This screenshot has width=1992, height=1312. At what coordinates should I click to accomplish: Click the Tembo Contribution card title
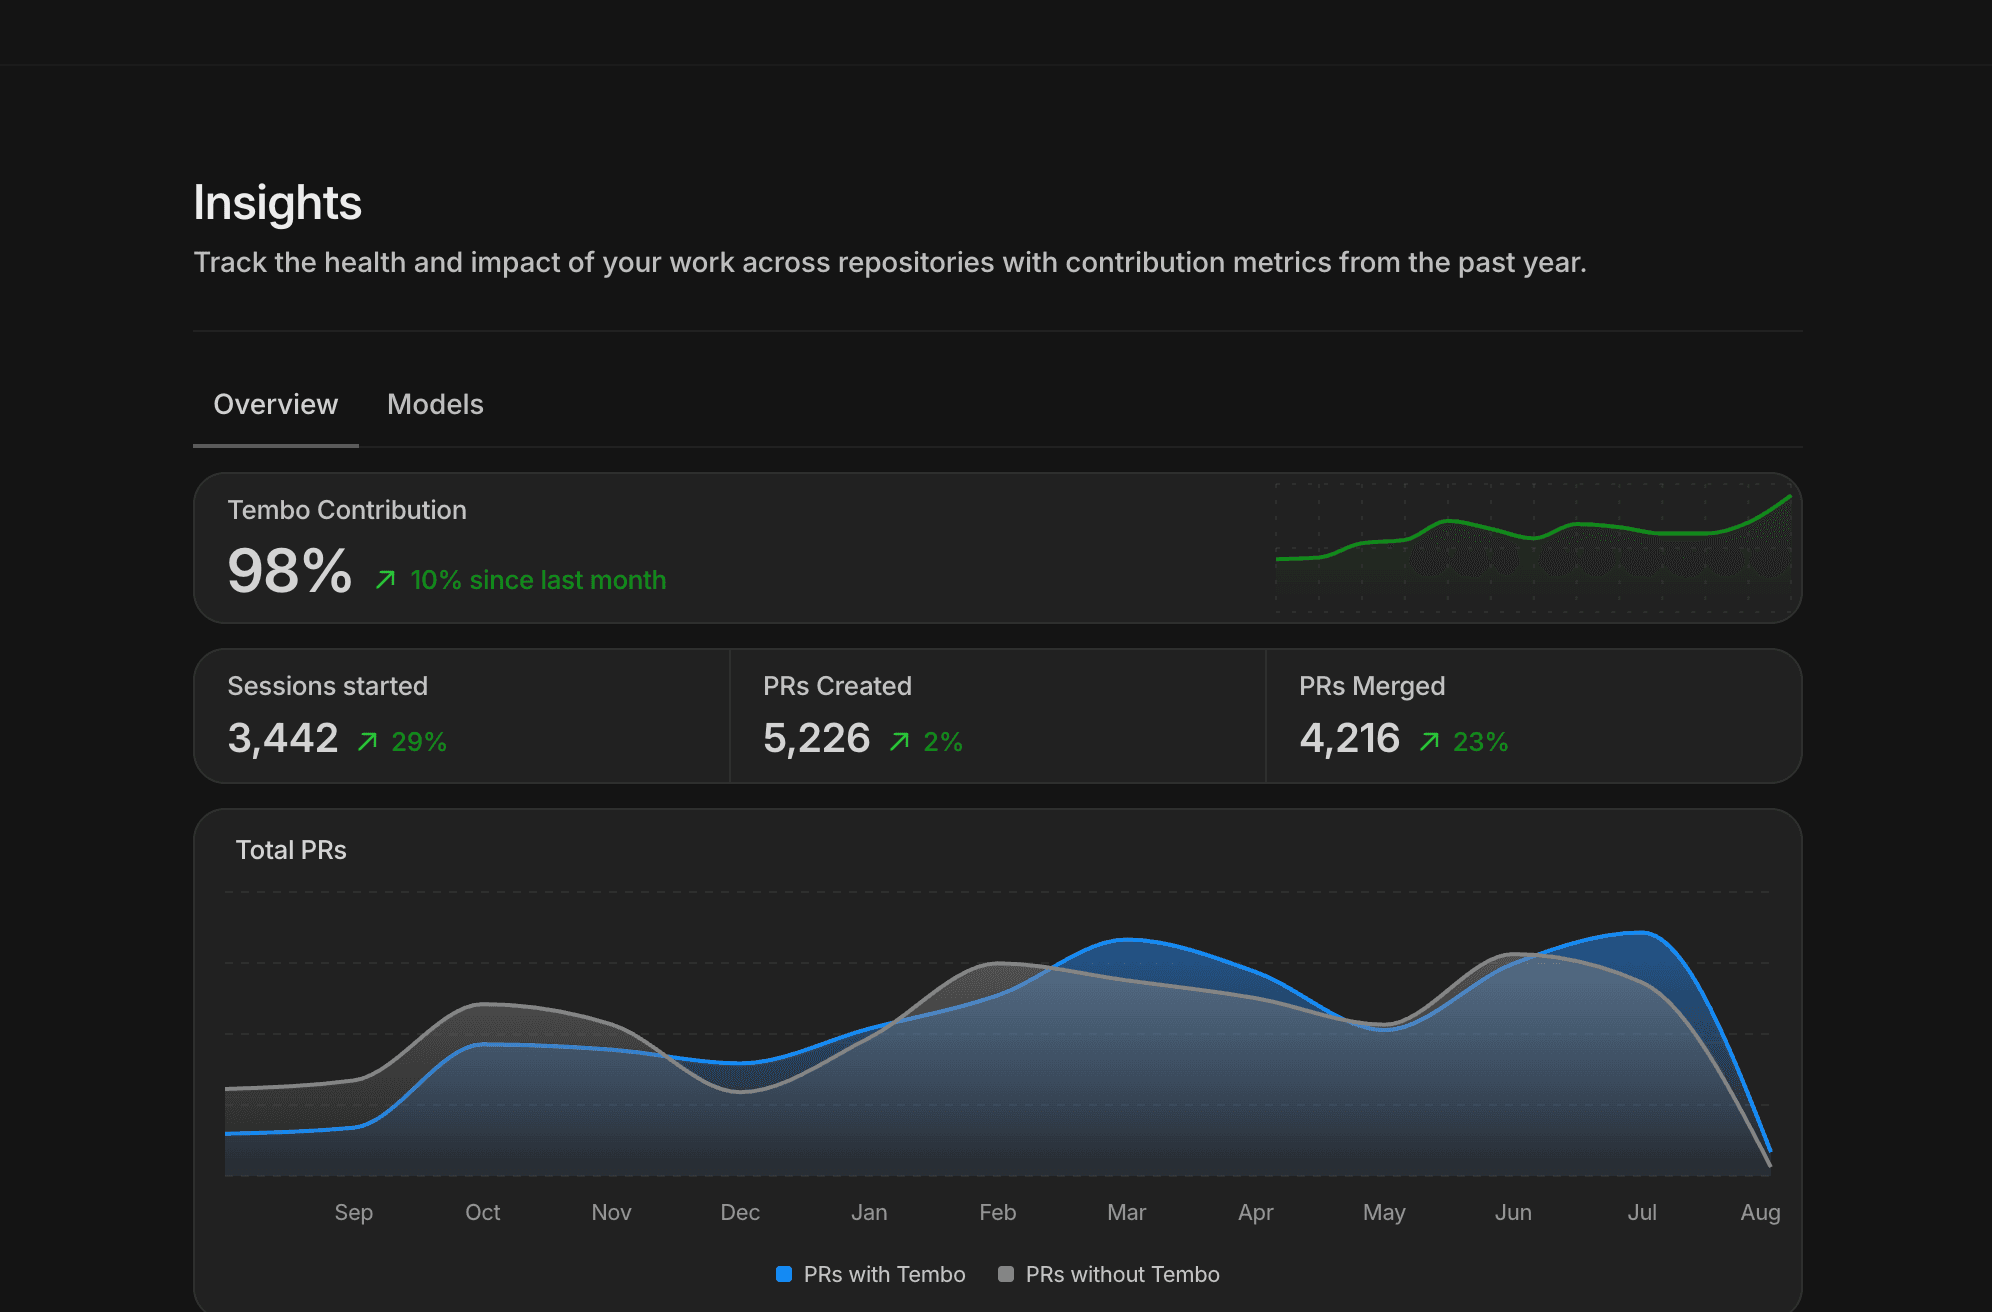click(x=347, y=510)
